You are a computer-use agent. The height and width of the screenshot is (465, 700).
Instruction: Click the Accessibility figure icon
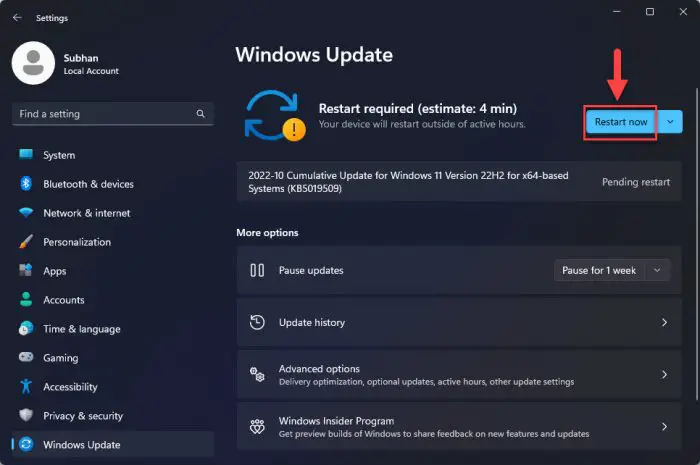26,386
